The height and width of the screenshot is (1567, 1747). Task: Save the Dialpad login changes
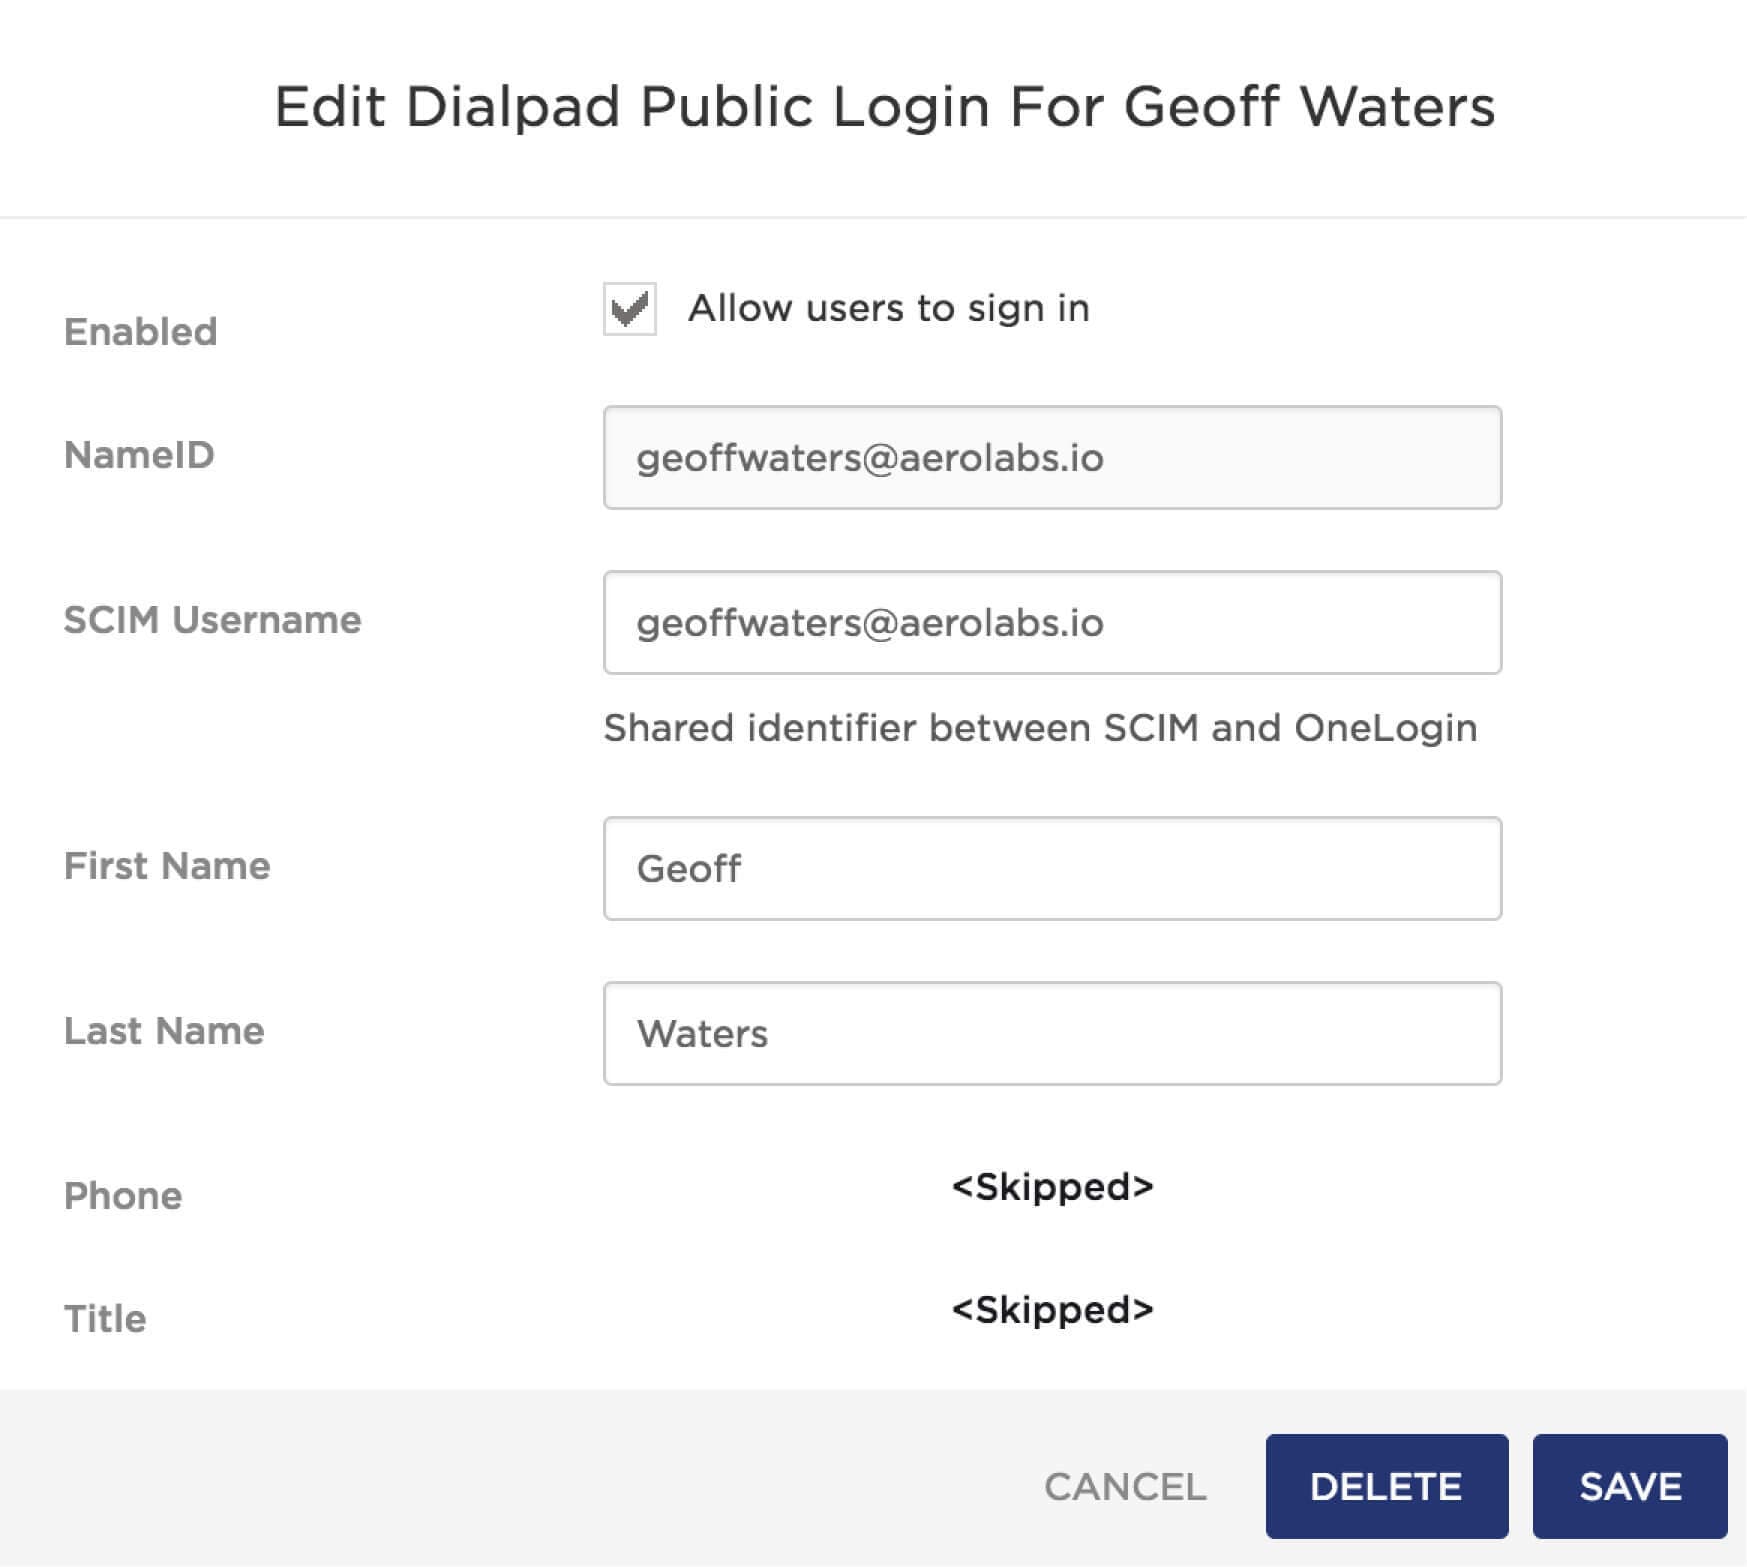(1630, 1486)
